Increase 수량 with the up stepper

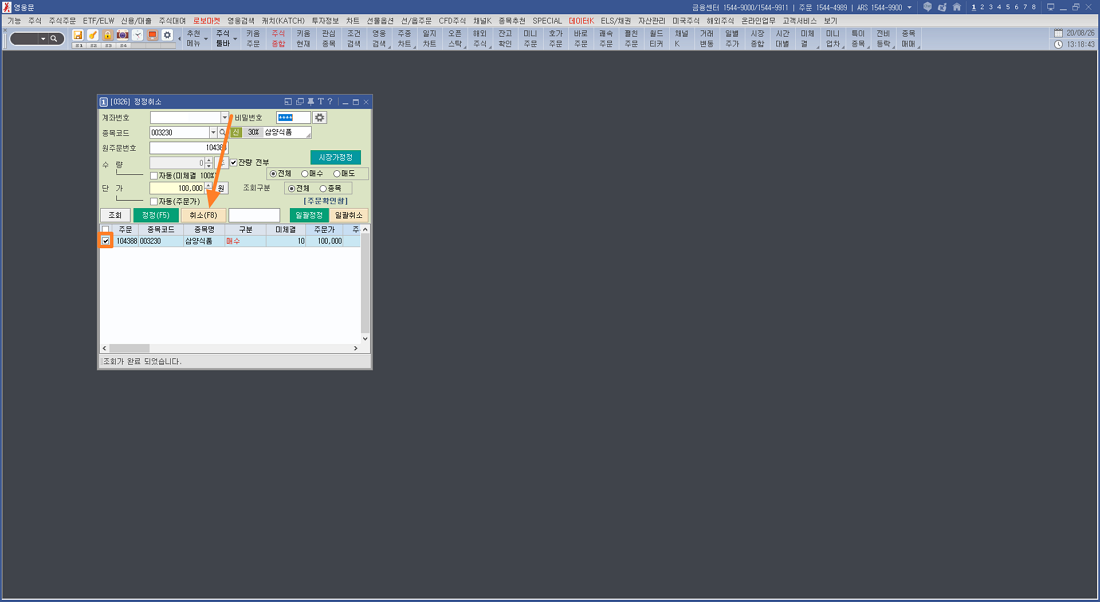[x=208, y=159]
